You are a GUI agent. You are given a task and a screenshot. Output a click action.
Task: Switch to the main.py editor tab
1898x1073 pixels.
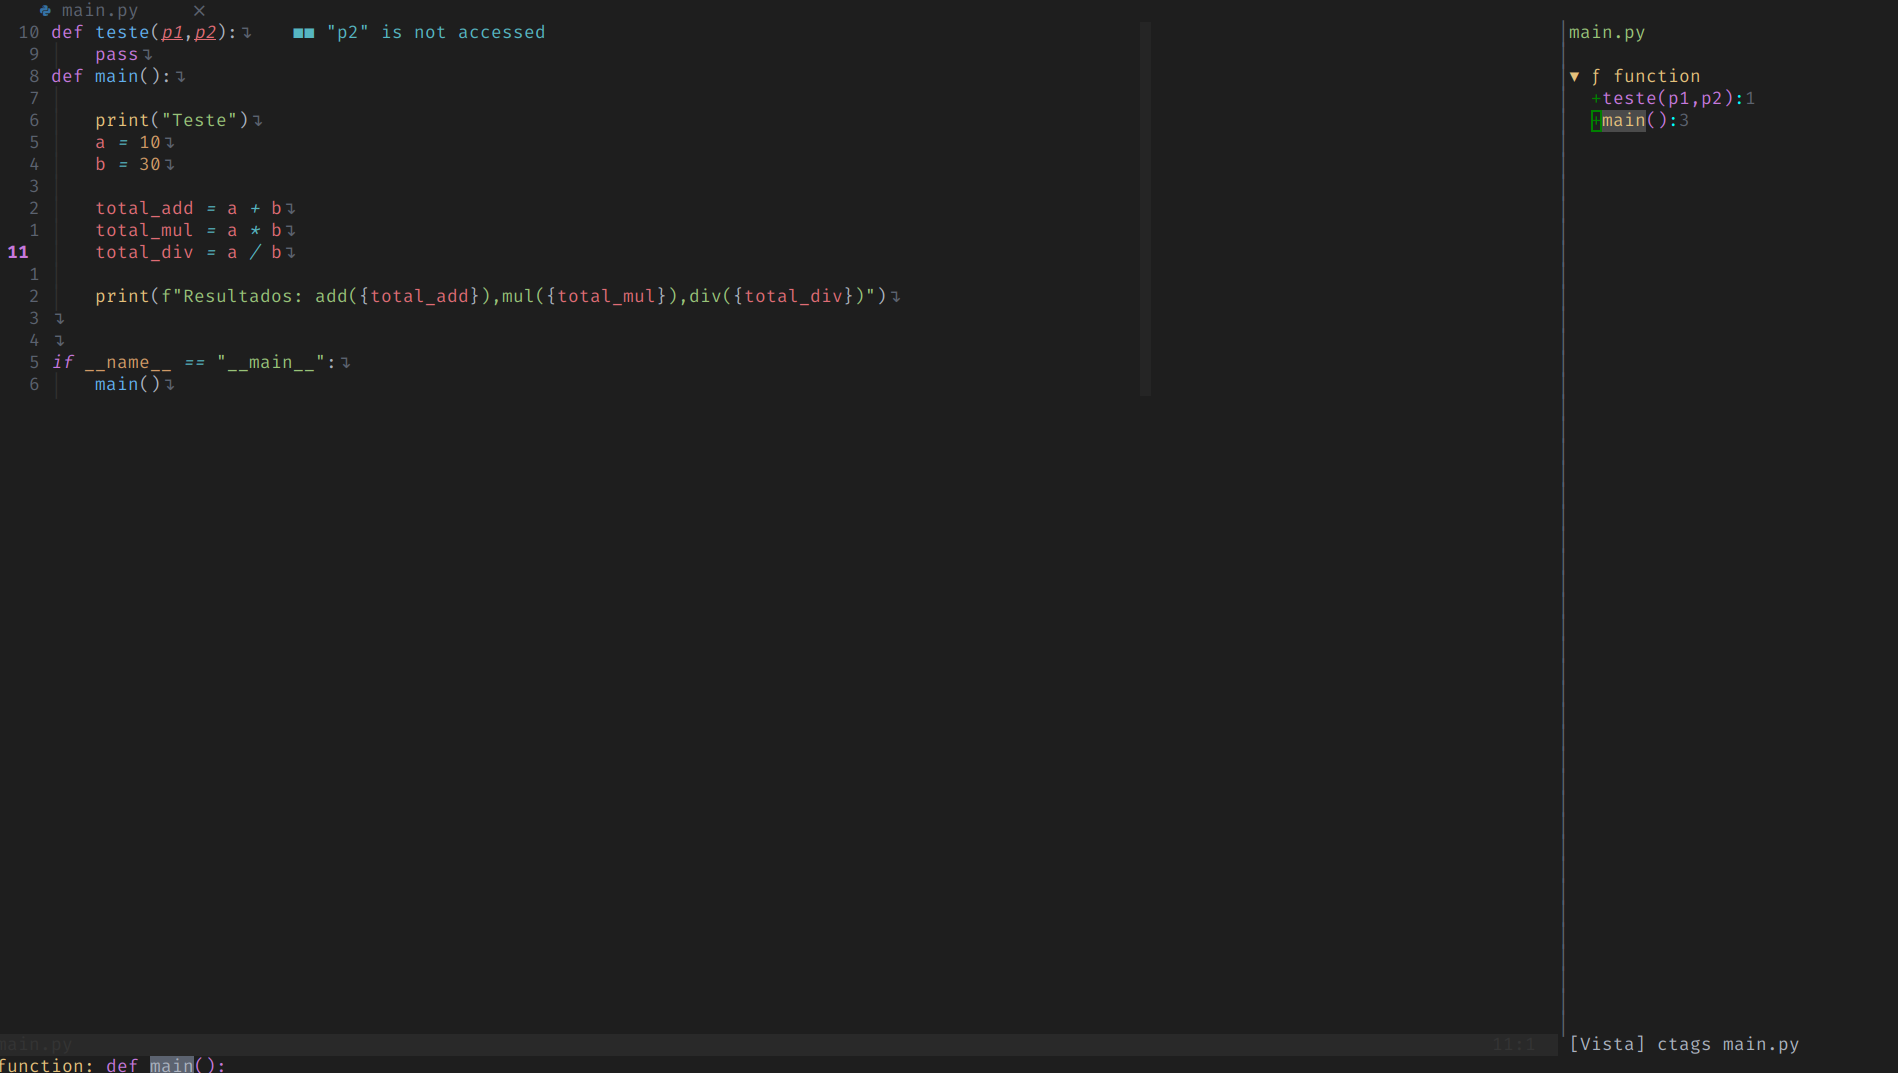(98, 10)
